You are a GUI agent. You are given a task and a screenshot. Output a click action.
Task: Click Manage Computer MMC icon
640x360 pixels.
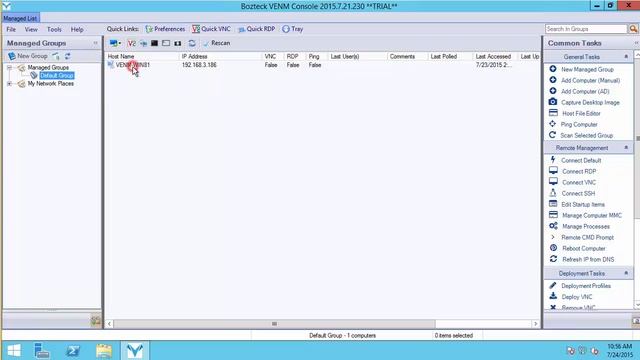click(553, 215)
